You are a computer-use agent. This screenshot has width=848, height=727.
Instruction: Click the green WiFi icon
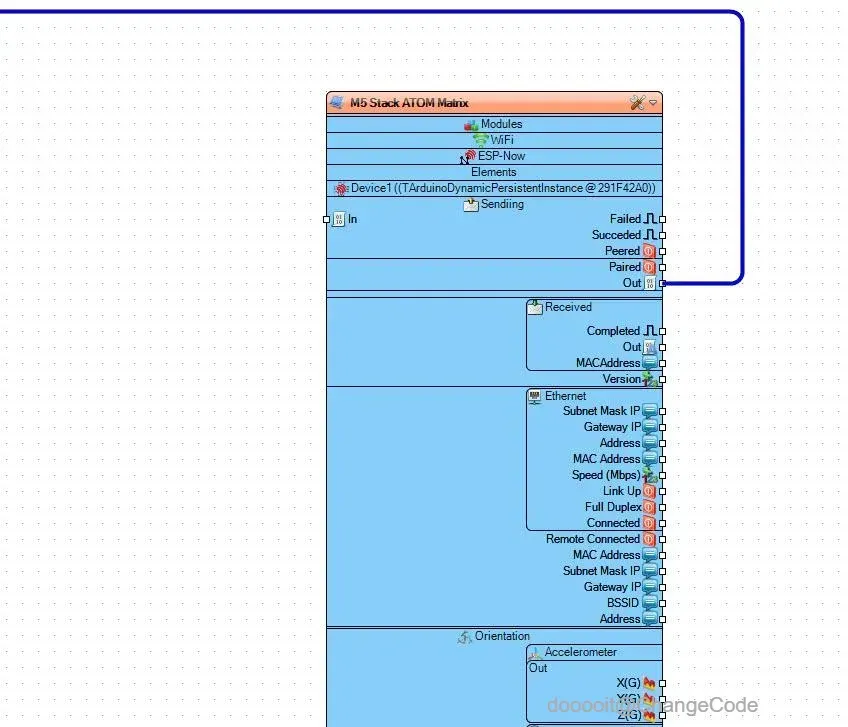pyautogui.click(x=481, y=141)
